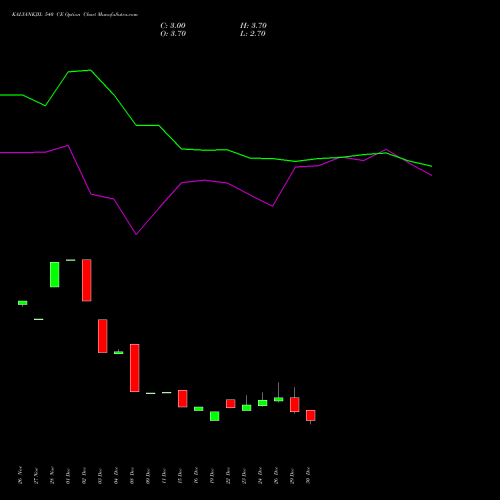Select the tiny green candle for 04 Dec
The width and height of the screenshot is (500, 500).
click(119, 352)
